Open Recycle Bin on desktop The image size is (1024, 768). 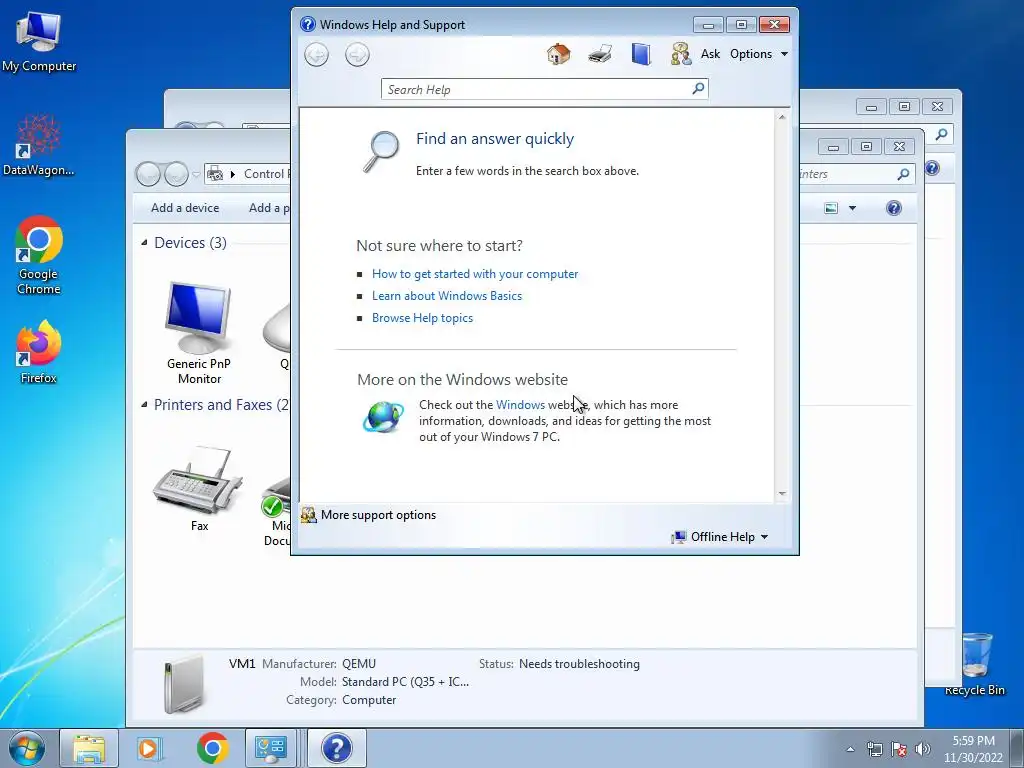coord(975,664)
